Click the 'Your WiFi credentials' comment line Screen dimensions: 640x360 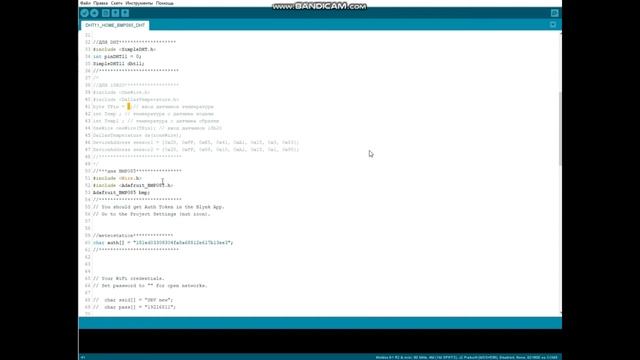(129, 278)
